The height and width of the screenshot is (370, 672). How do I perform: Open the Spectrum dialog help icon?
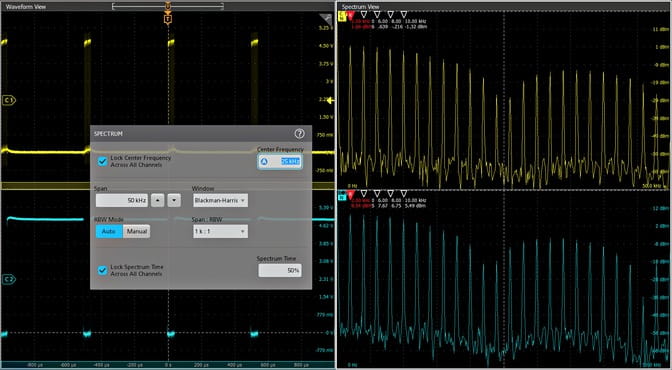299,134
